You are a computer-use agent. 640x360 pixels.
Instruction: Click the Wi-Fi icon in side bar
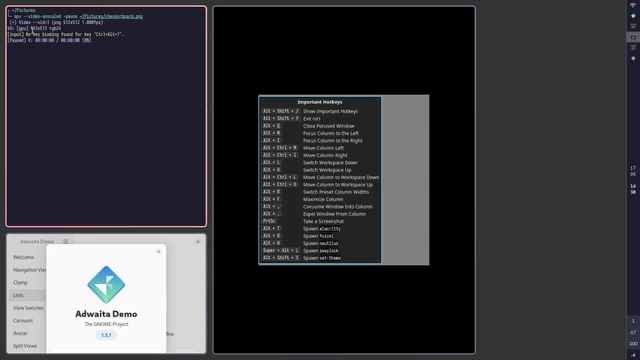pyautogui.click(x=633, y=5)
